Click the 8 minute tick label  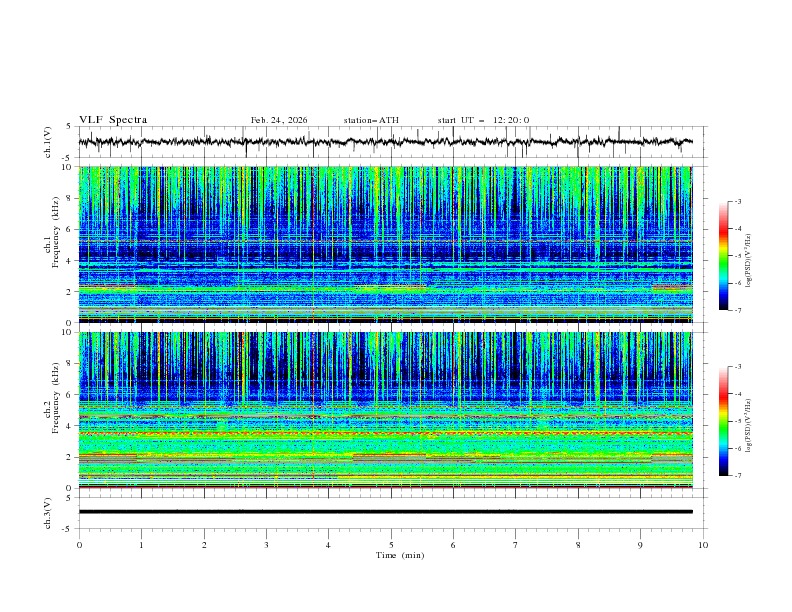[578, 544]
